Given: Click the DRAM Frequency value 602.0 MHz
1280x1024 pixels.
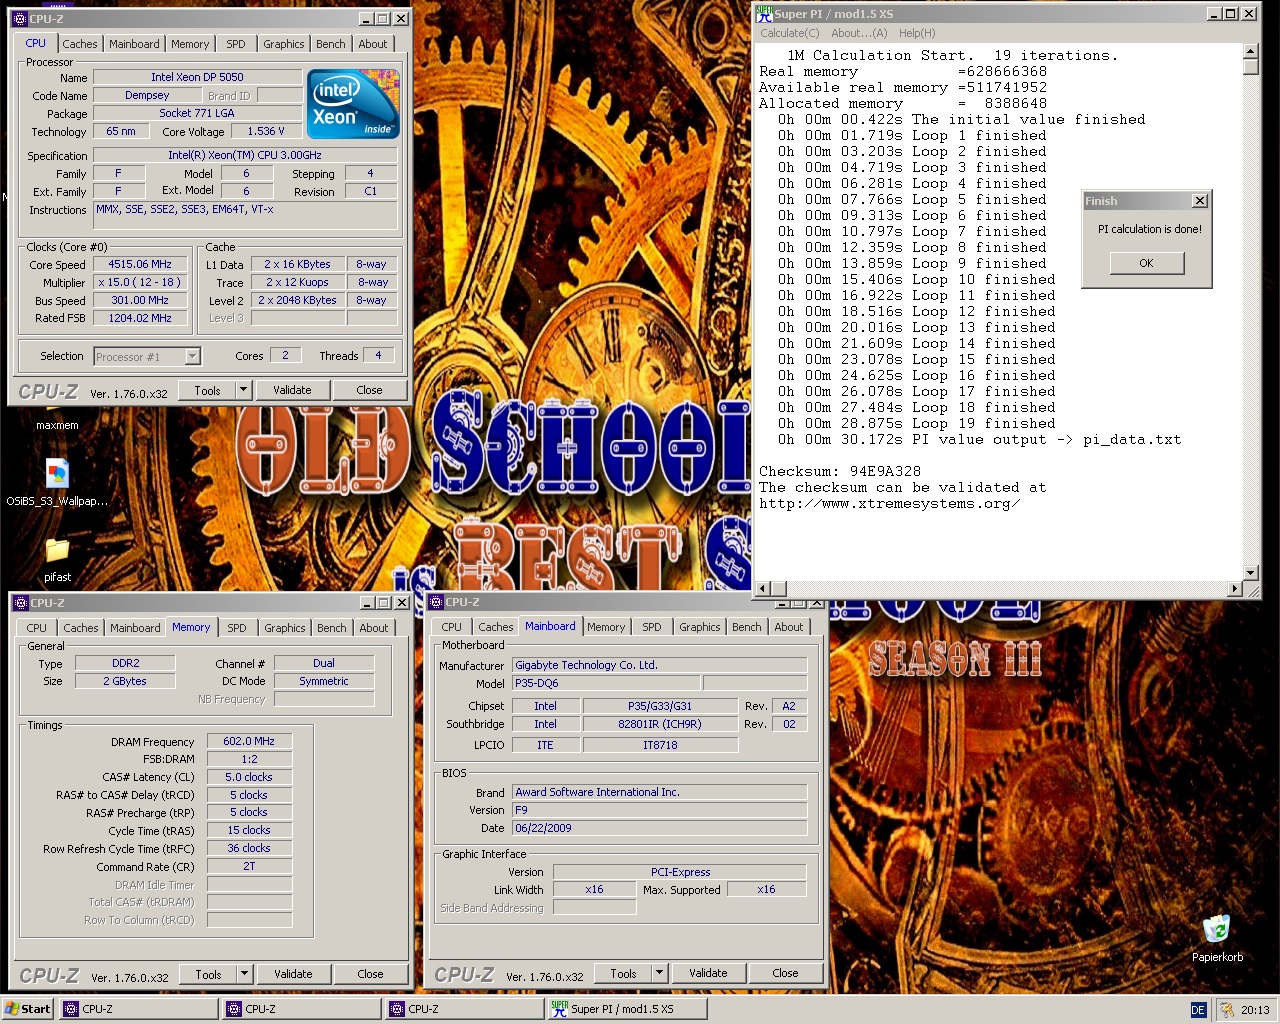Looking at the screenshot, I should [249, 742].
